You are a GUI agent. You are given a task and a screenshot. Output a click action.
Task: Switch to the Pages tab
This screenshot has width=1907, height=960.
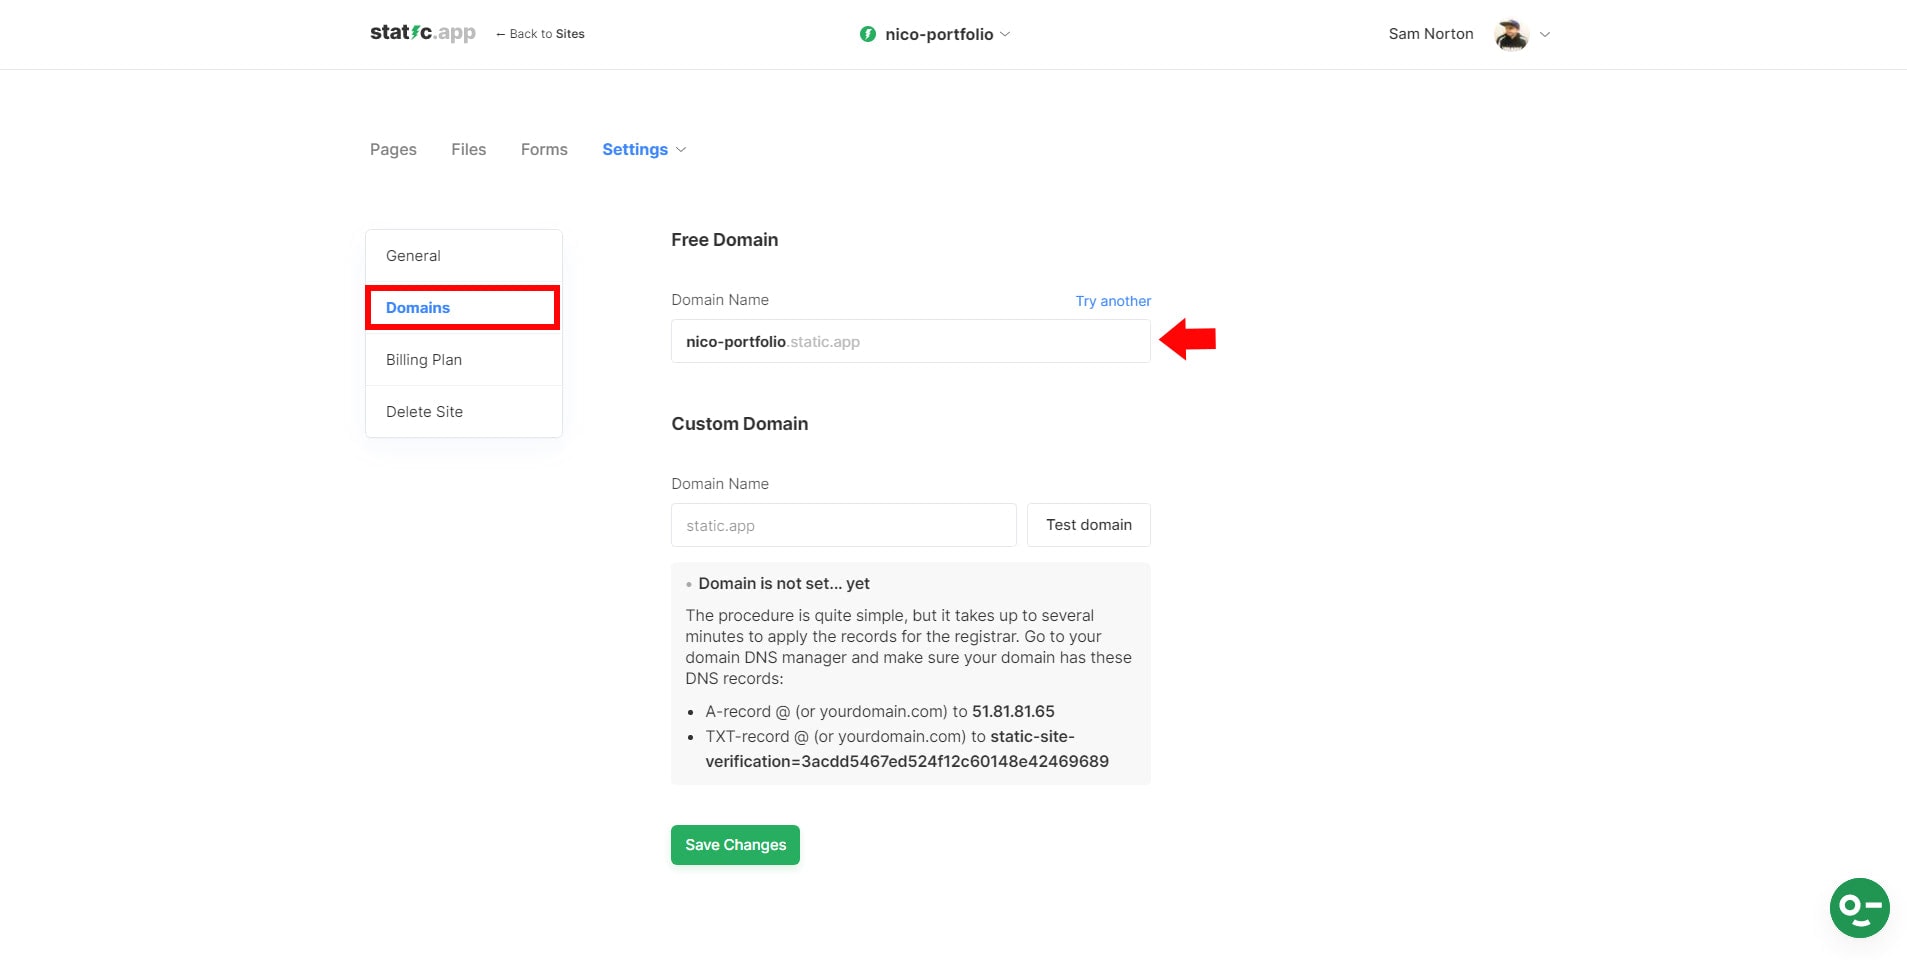[393, 149]
